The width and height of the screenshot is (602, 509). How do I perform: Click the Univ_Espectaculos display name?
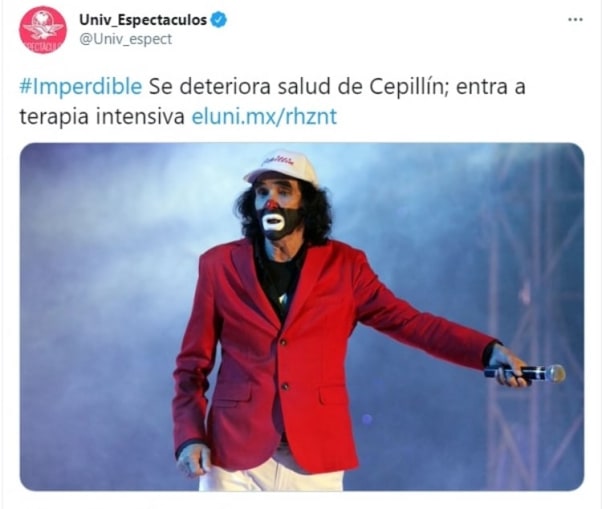[143, 20]
